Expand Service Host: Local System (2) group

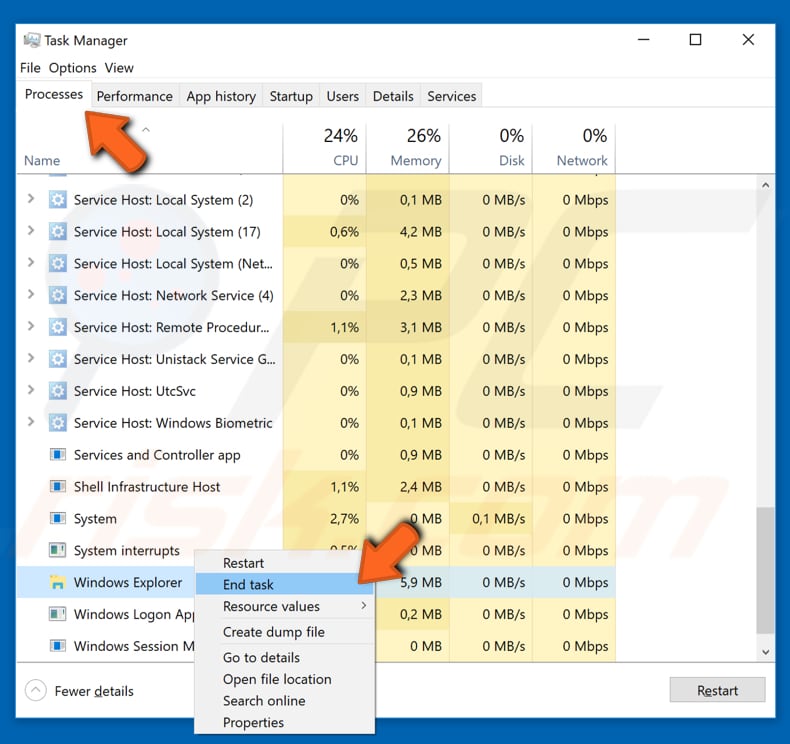[31, 198]
